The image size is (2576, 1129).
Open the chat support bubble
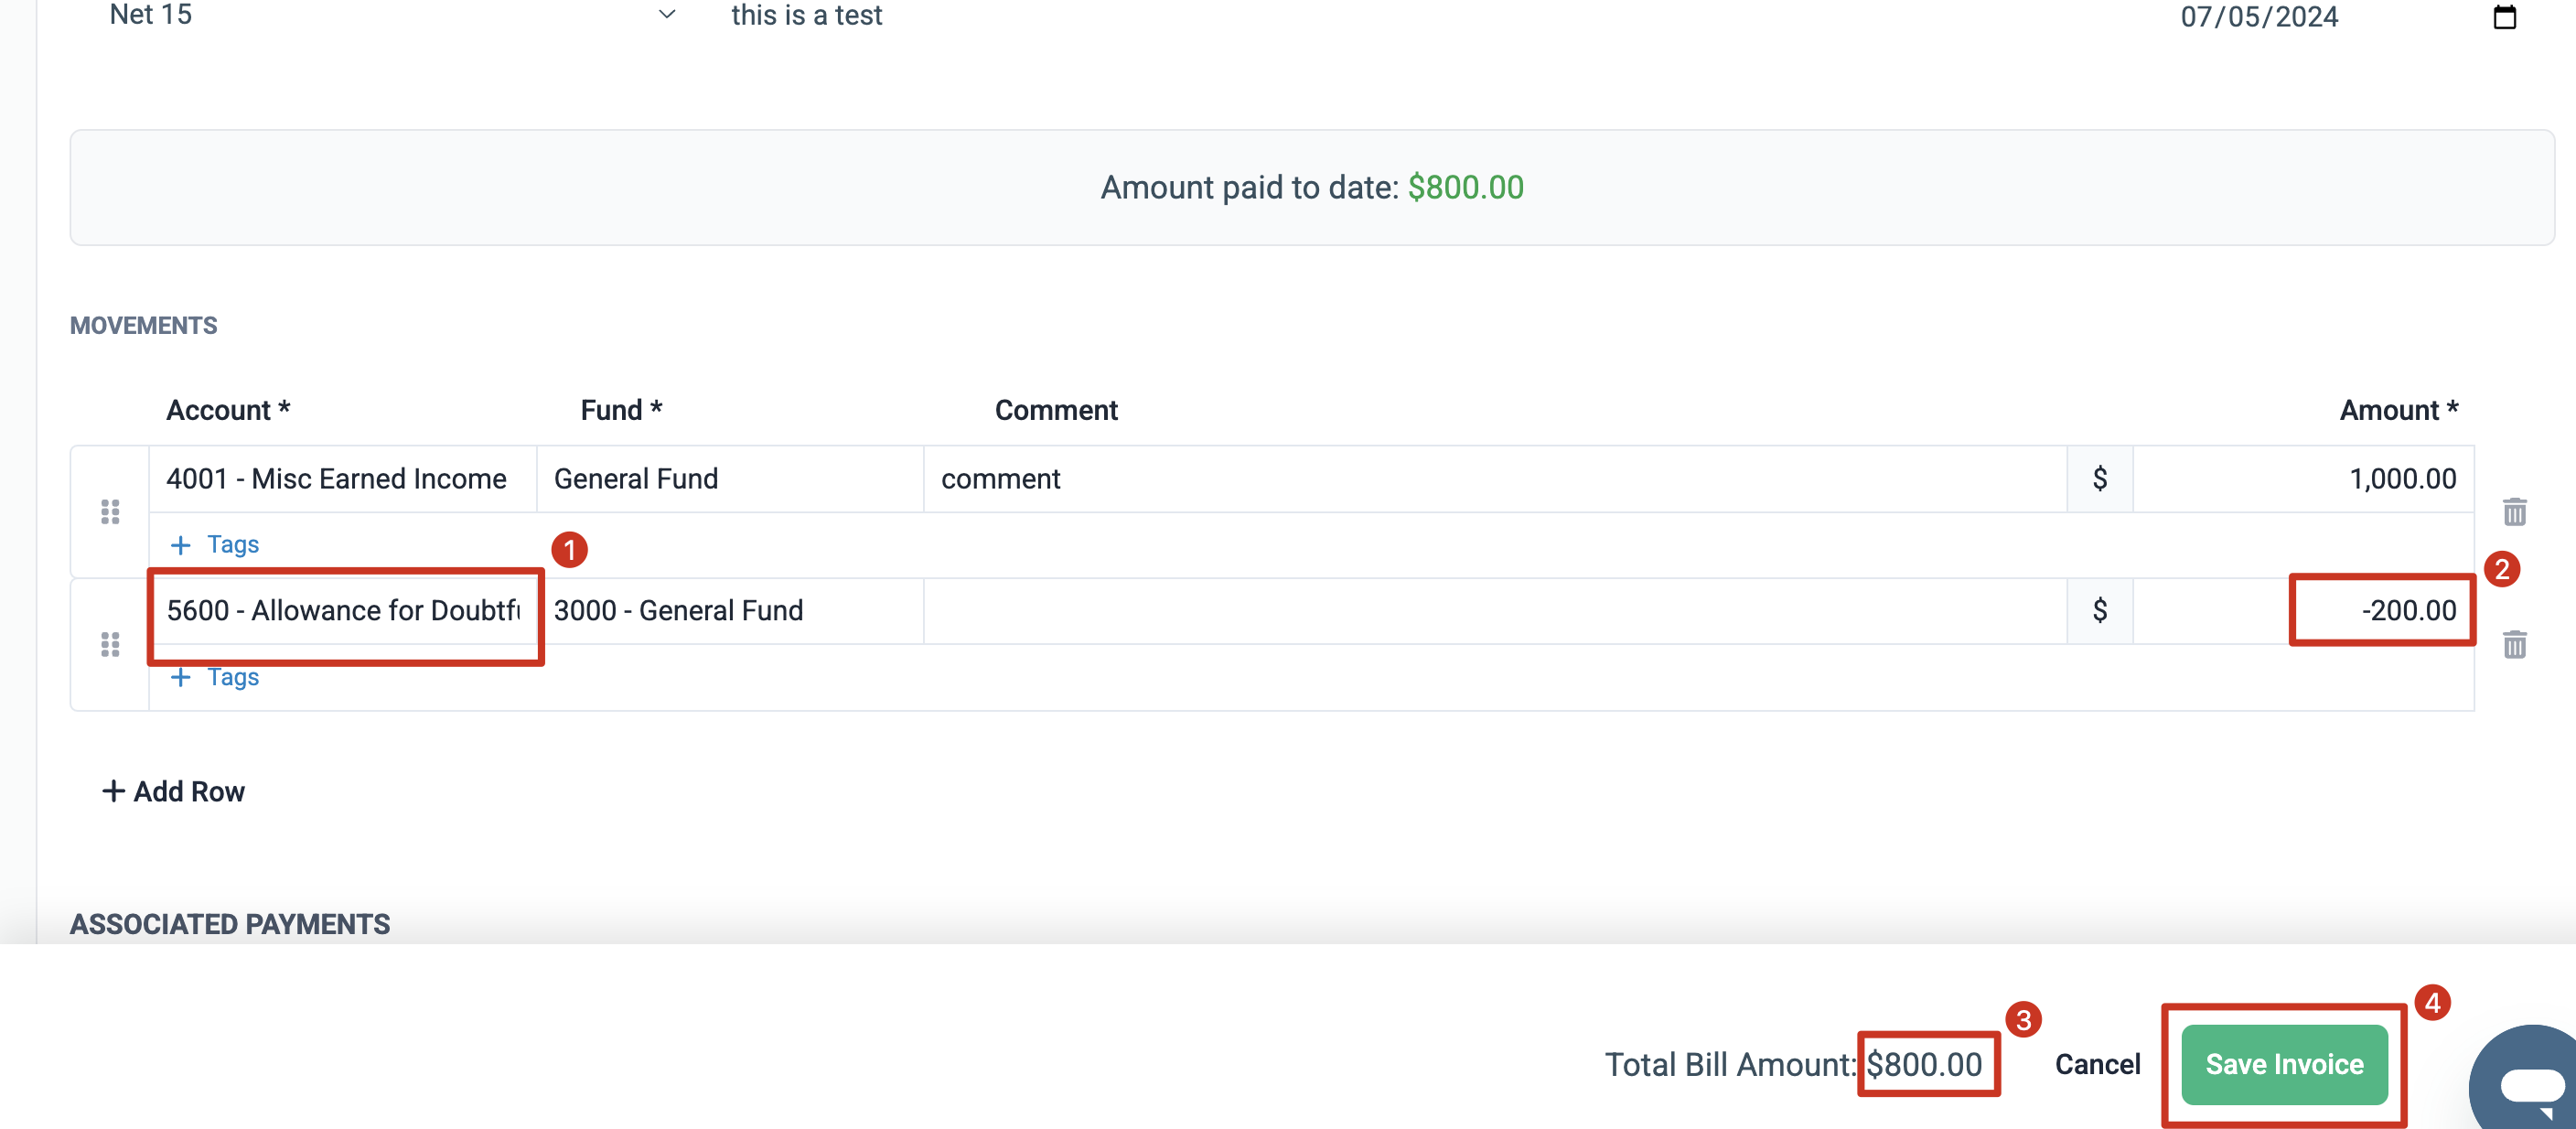coord(2527,1081)
